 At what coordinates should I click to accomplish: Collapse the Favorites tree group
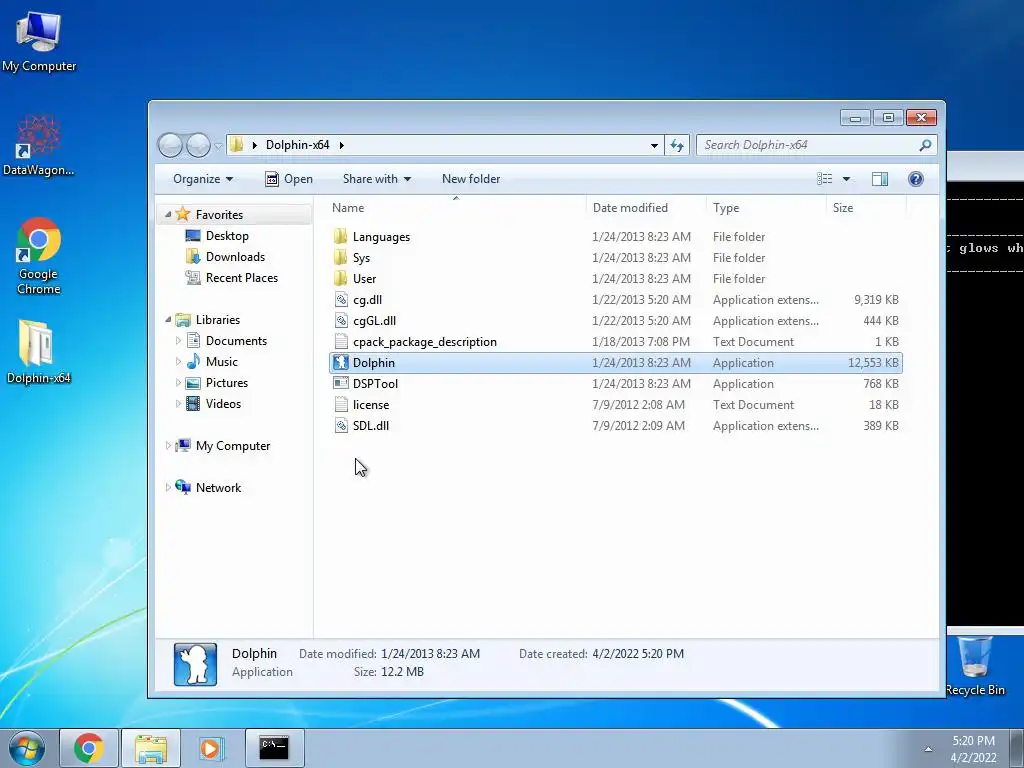point(168,214)
